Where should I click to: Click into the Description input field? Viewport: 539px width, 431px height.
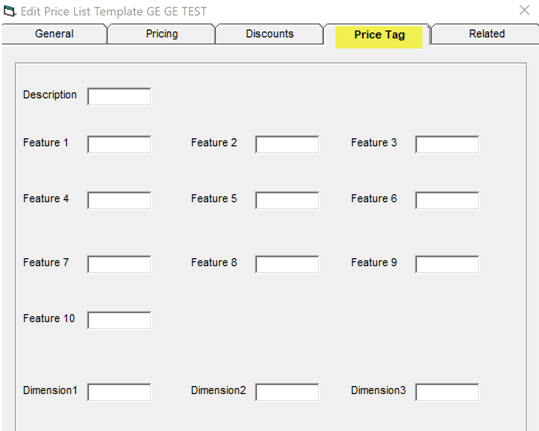point(119,97)
